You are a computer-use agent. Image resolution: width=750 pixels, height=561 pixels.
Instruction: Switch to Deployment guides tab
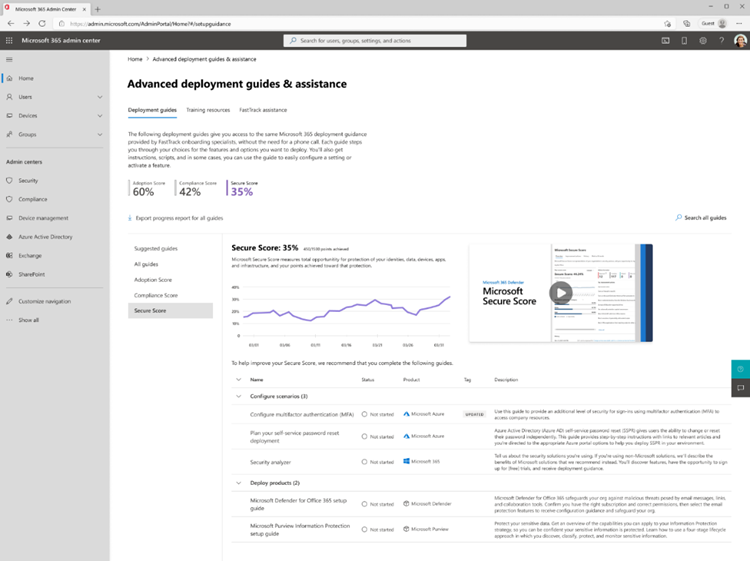152,110
